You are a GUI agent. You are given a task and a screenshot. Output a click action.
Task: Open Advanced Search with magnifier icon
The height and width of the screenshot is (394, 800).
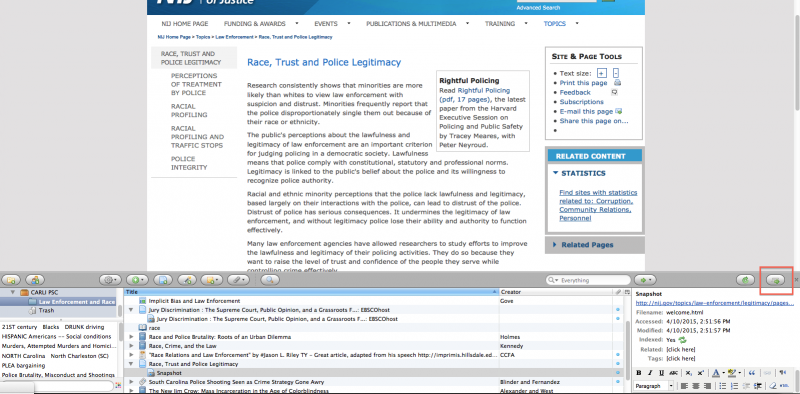[270, 280]
